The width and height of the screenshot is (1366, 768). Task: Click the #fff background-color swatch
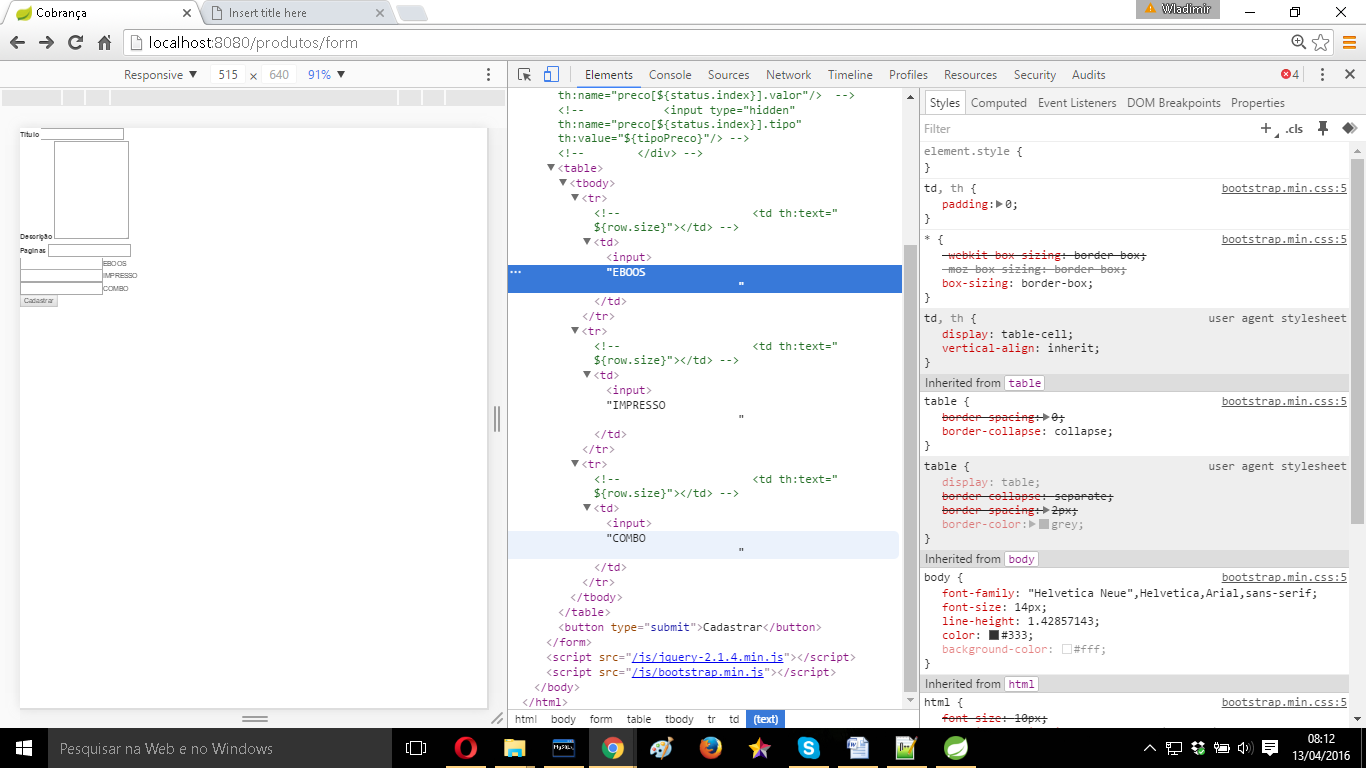(x=1067, y=649)
